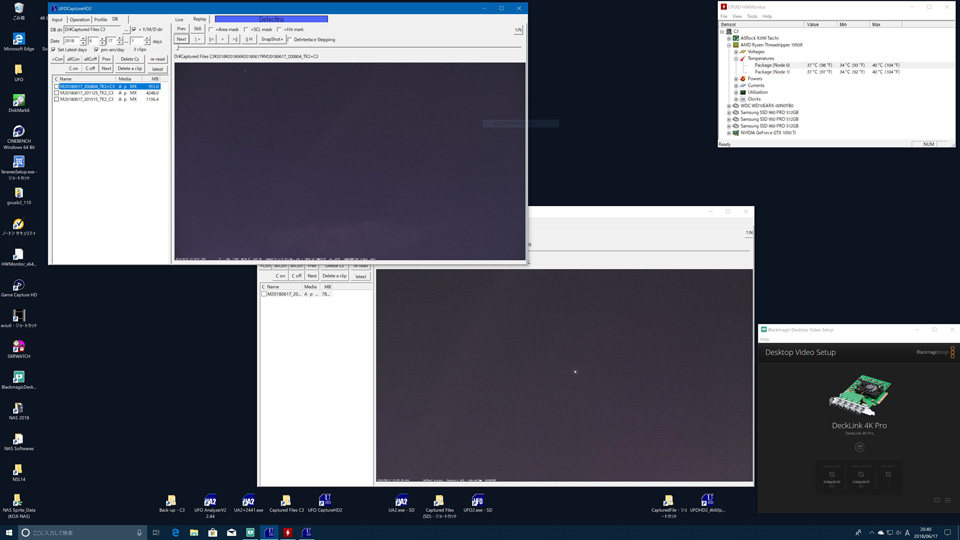Viewport: 960px width, 540px height.
Task: Toggle the Y/M/D dir checkbox
Action: (134, 29)
